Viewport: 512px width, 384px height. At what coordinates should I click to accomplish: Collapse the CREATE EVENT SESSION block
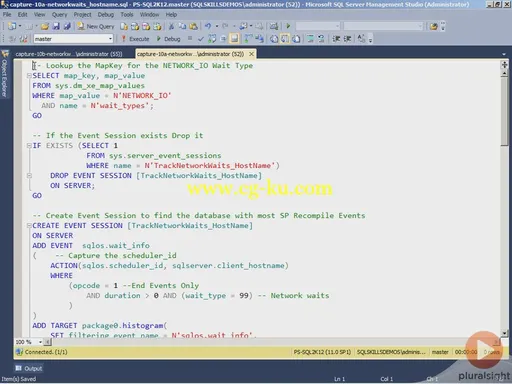(x=29, y=226)
